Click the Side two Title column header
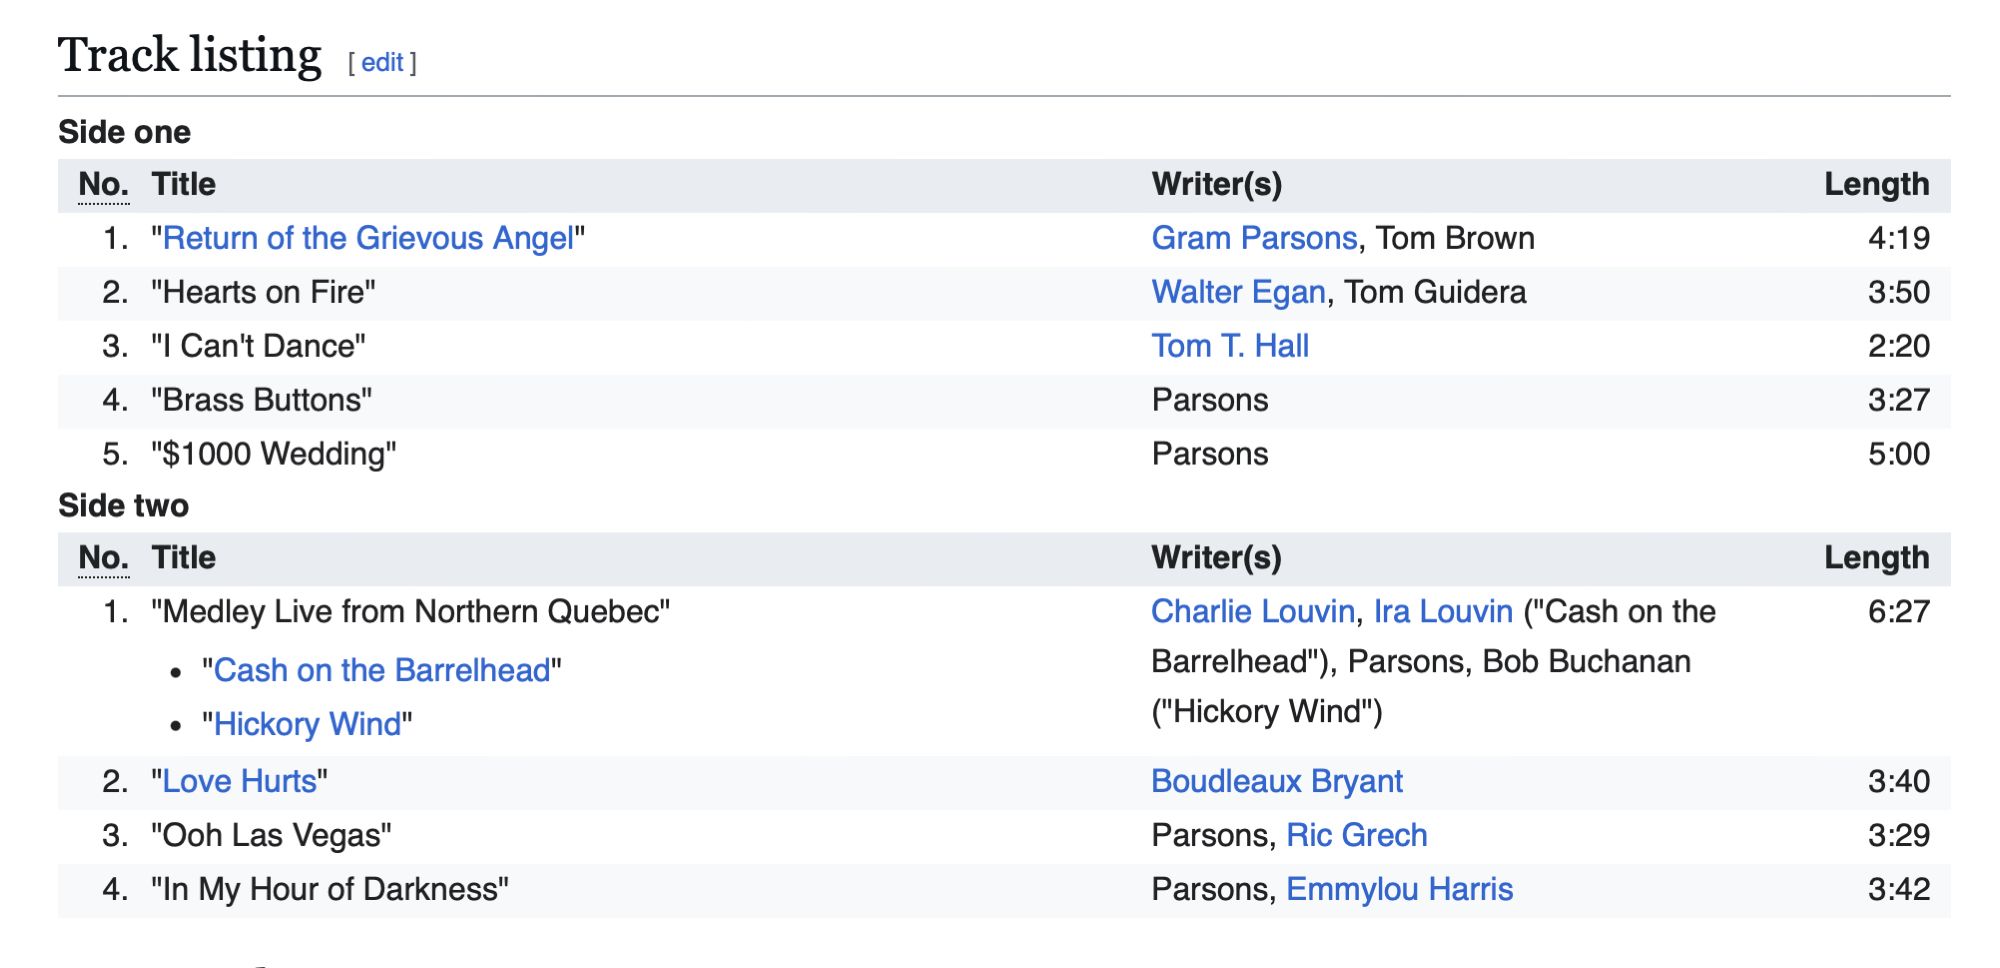 pyautogui.click(x=184, y=557)
